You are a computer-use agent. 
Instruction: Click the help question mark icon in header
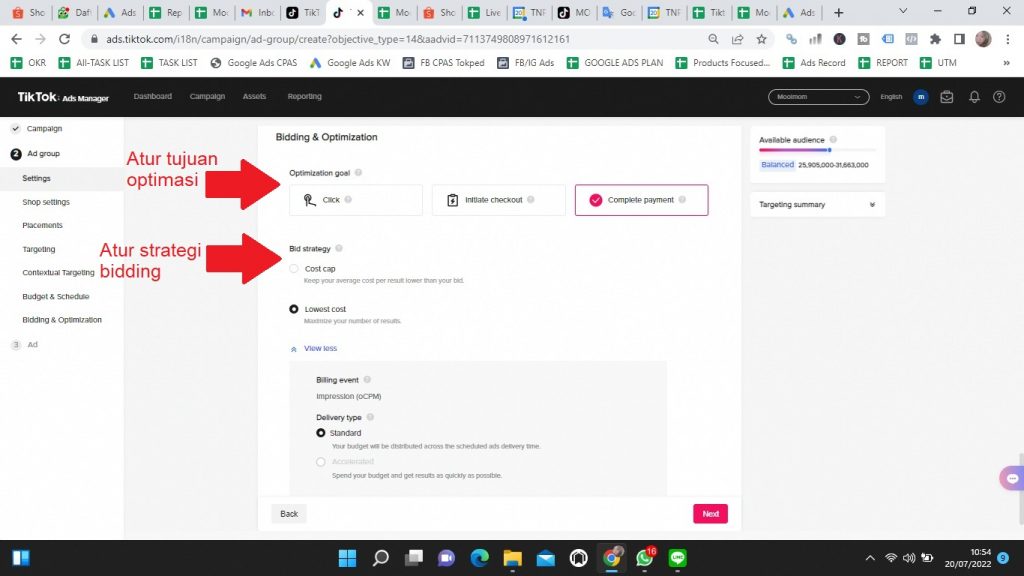[998, 97]
